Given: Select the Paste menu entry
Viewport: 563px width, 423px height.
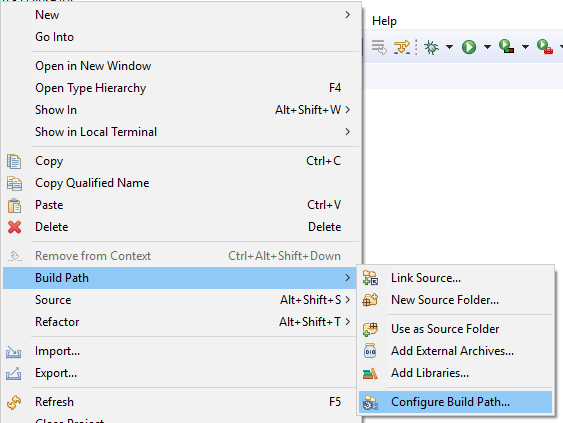Looking at the screenshot, I should pyautogui.click(x=182, y=205).
